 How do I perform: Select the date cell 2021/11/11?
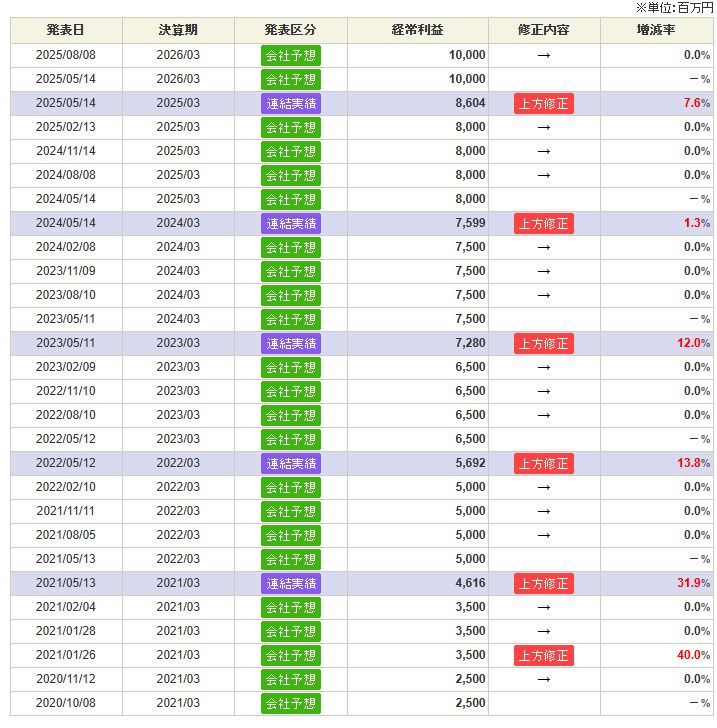[x=66, y=511]
